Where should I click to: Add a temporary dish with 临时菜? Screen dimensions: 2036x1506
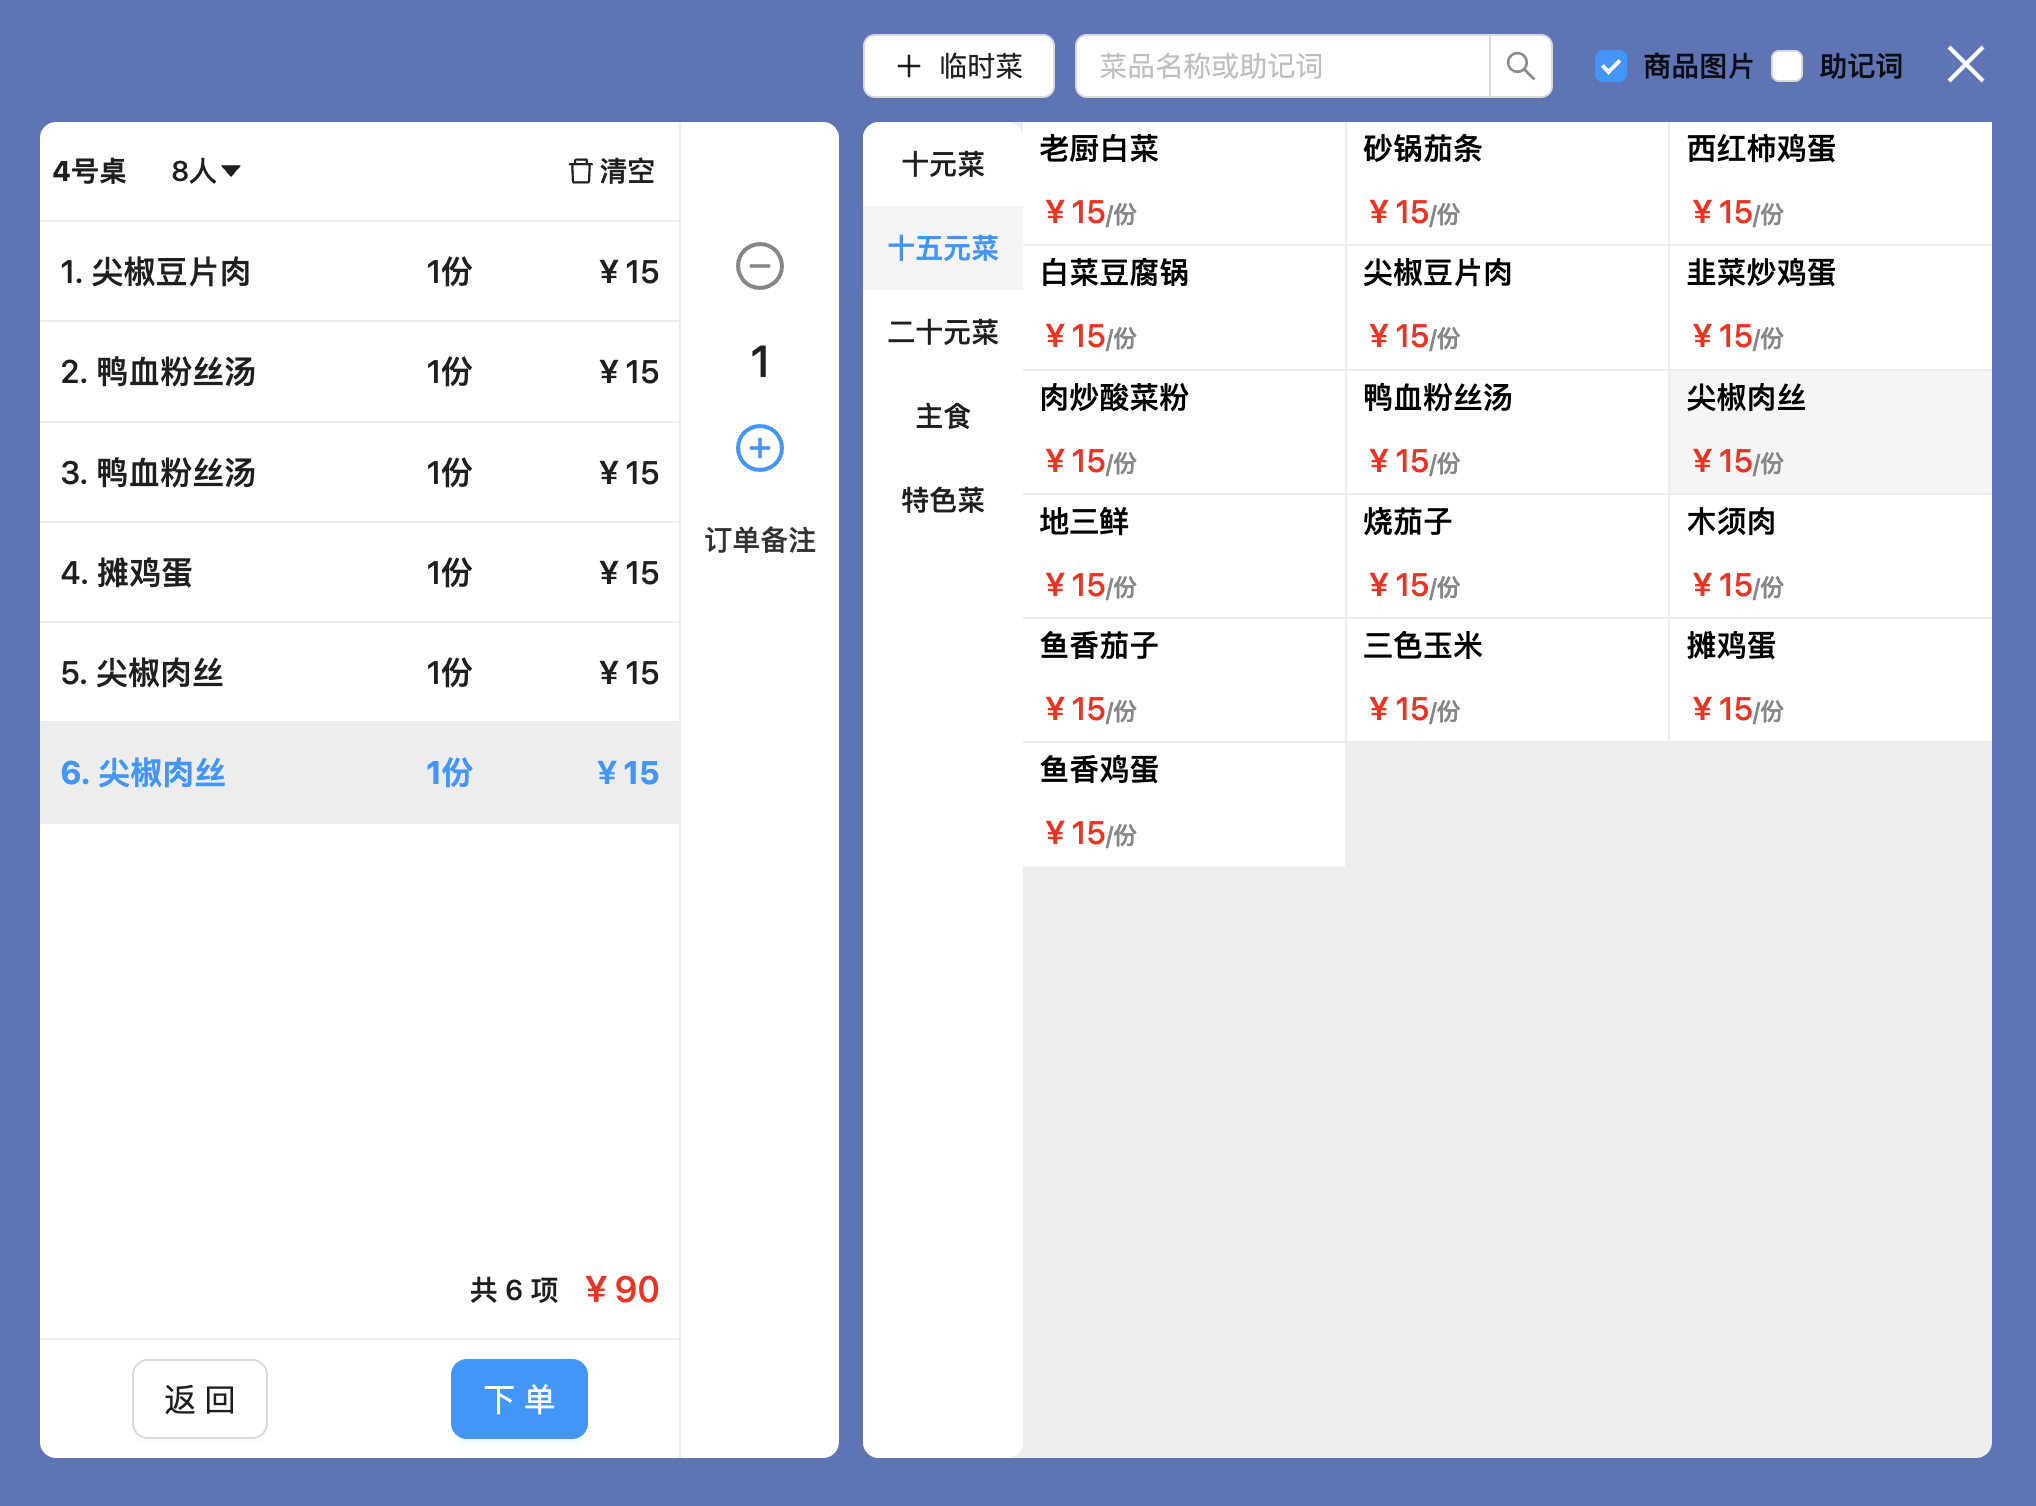(958, 66)
